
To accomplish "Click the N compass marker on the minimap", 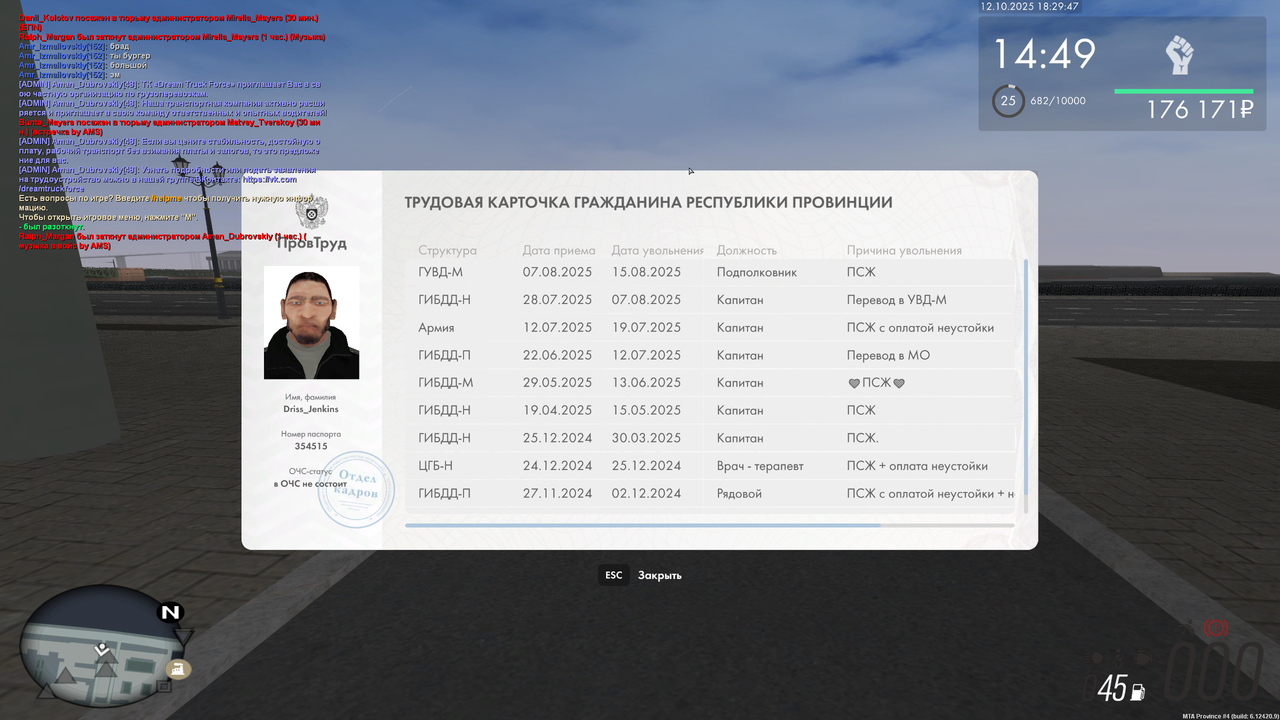I will point(170,612).
